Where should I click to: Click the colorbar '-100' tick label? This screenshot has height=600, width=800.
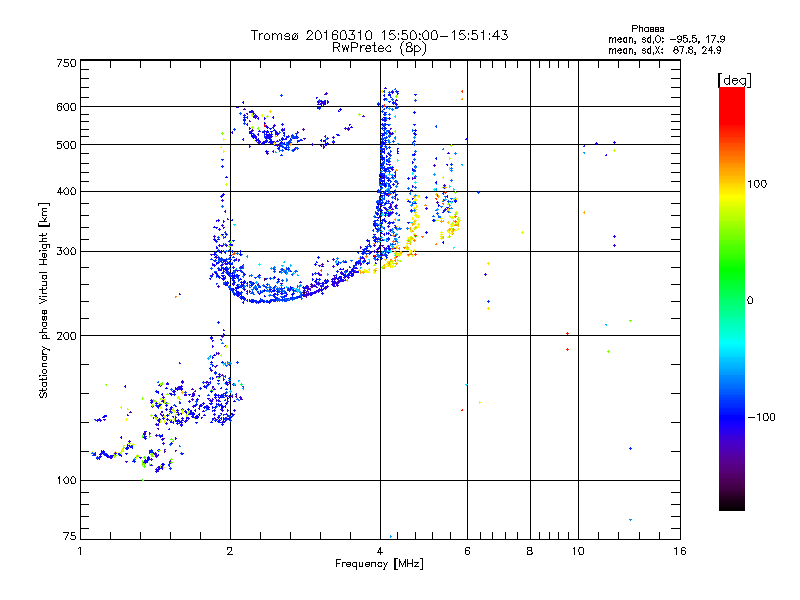pos(761,417)
